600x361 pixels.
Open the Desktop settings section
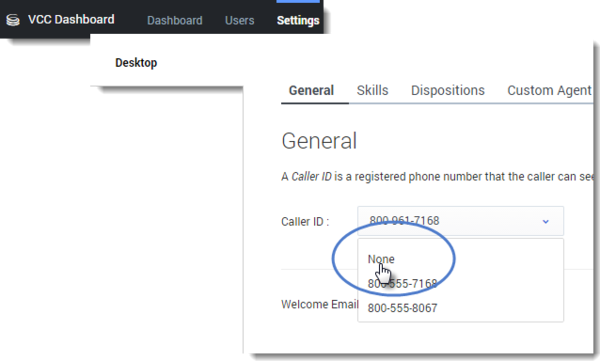[136, 63]
